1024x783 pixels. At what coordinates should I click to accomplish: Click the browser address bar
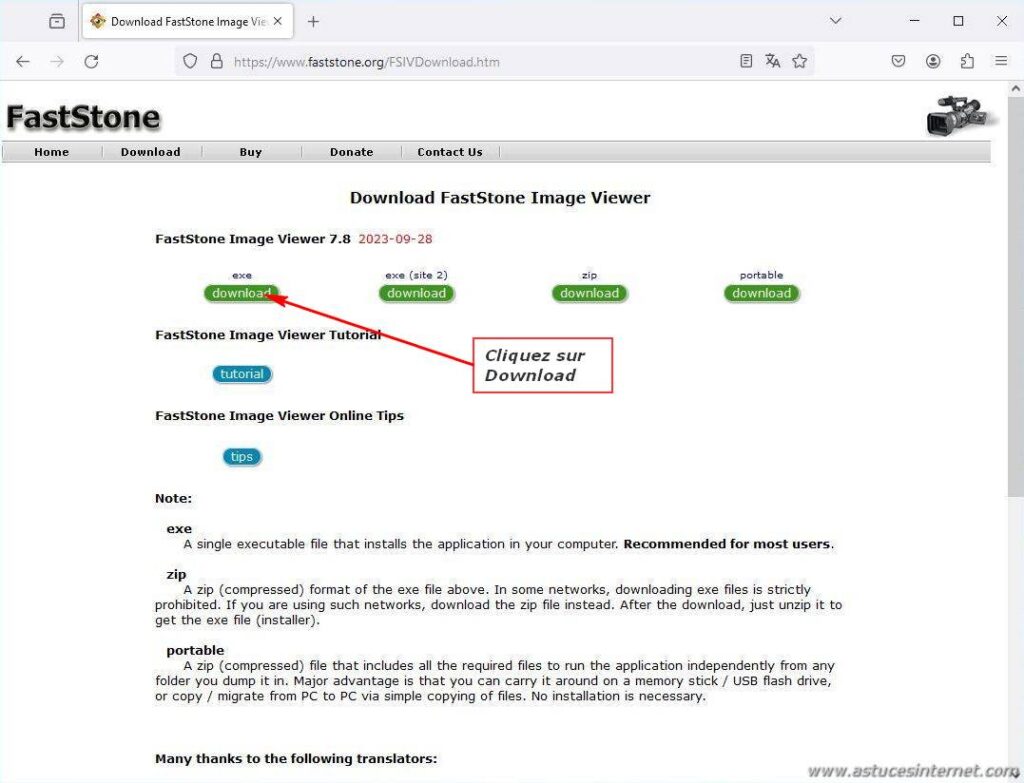coord(450,61)
